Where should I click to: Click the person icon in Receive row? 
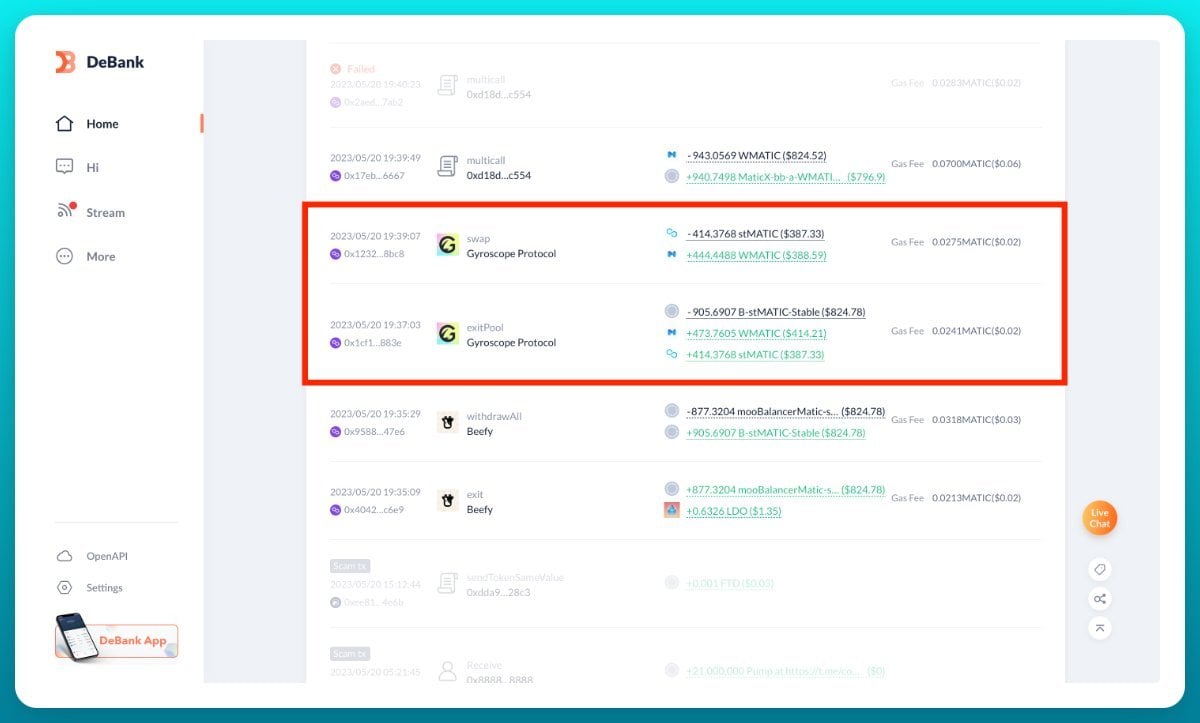tap(448, 672)
